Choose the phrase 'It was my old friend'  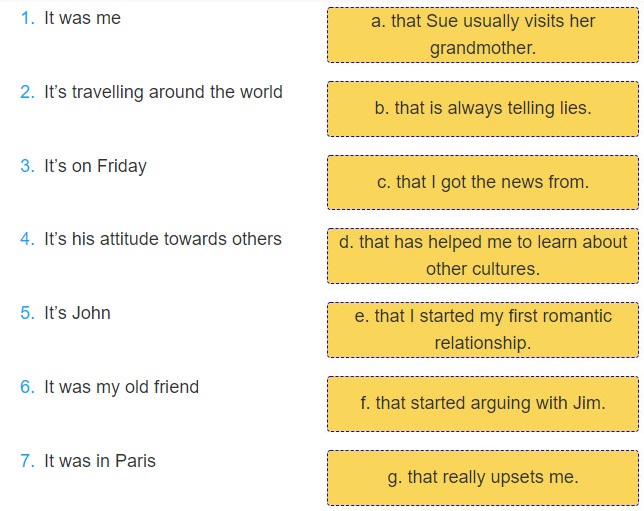(x=122, y=387)
